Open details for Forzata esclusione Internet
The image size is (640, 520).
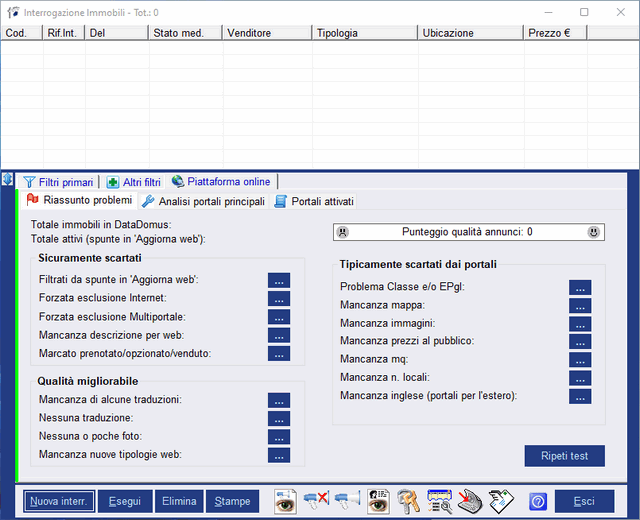279,299
